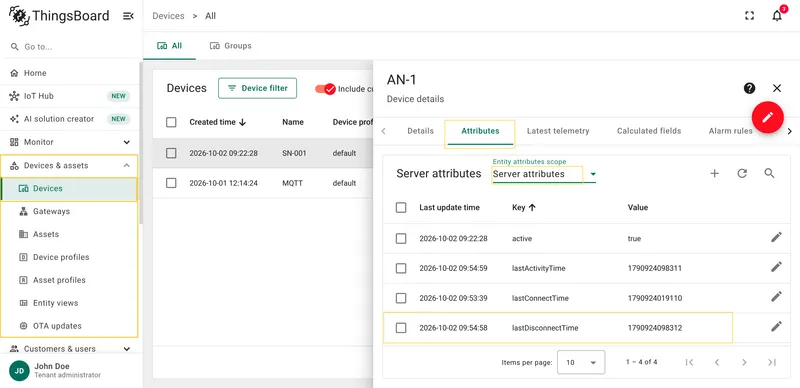Open Asset profiles page
The height and width of the screenshot is (388, 800).
[x=69, y=280]
